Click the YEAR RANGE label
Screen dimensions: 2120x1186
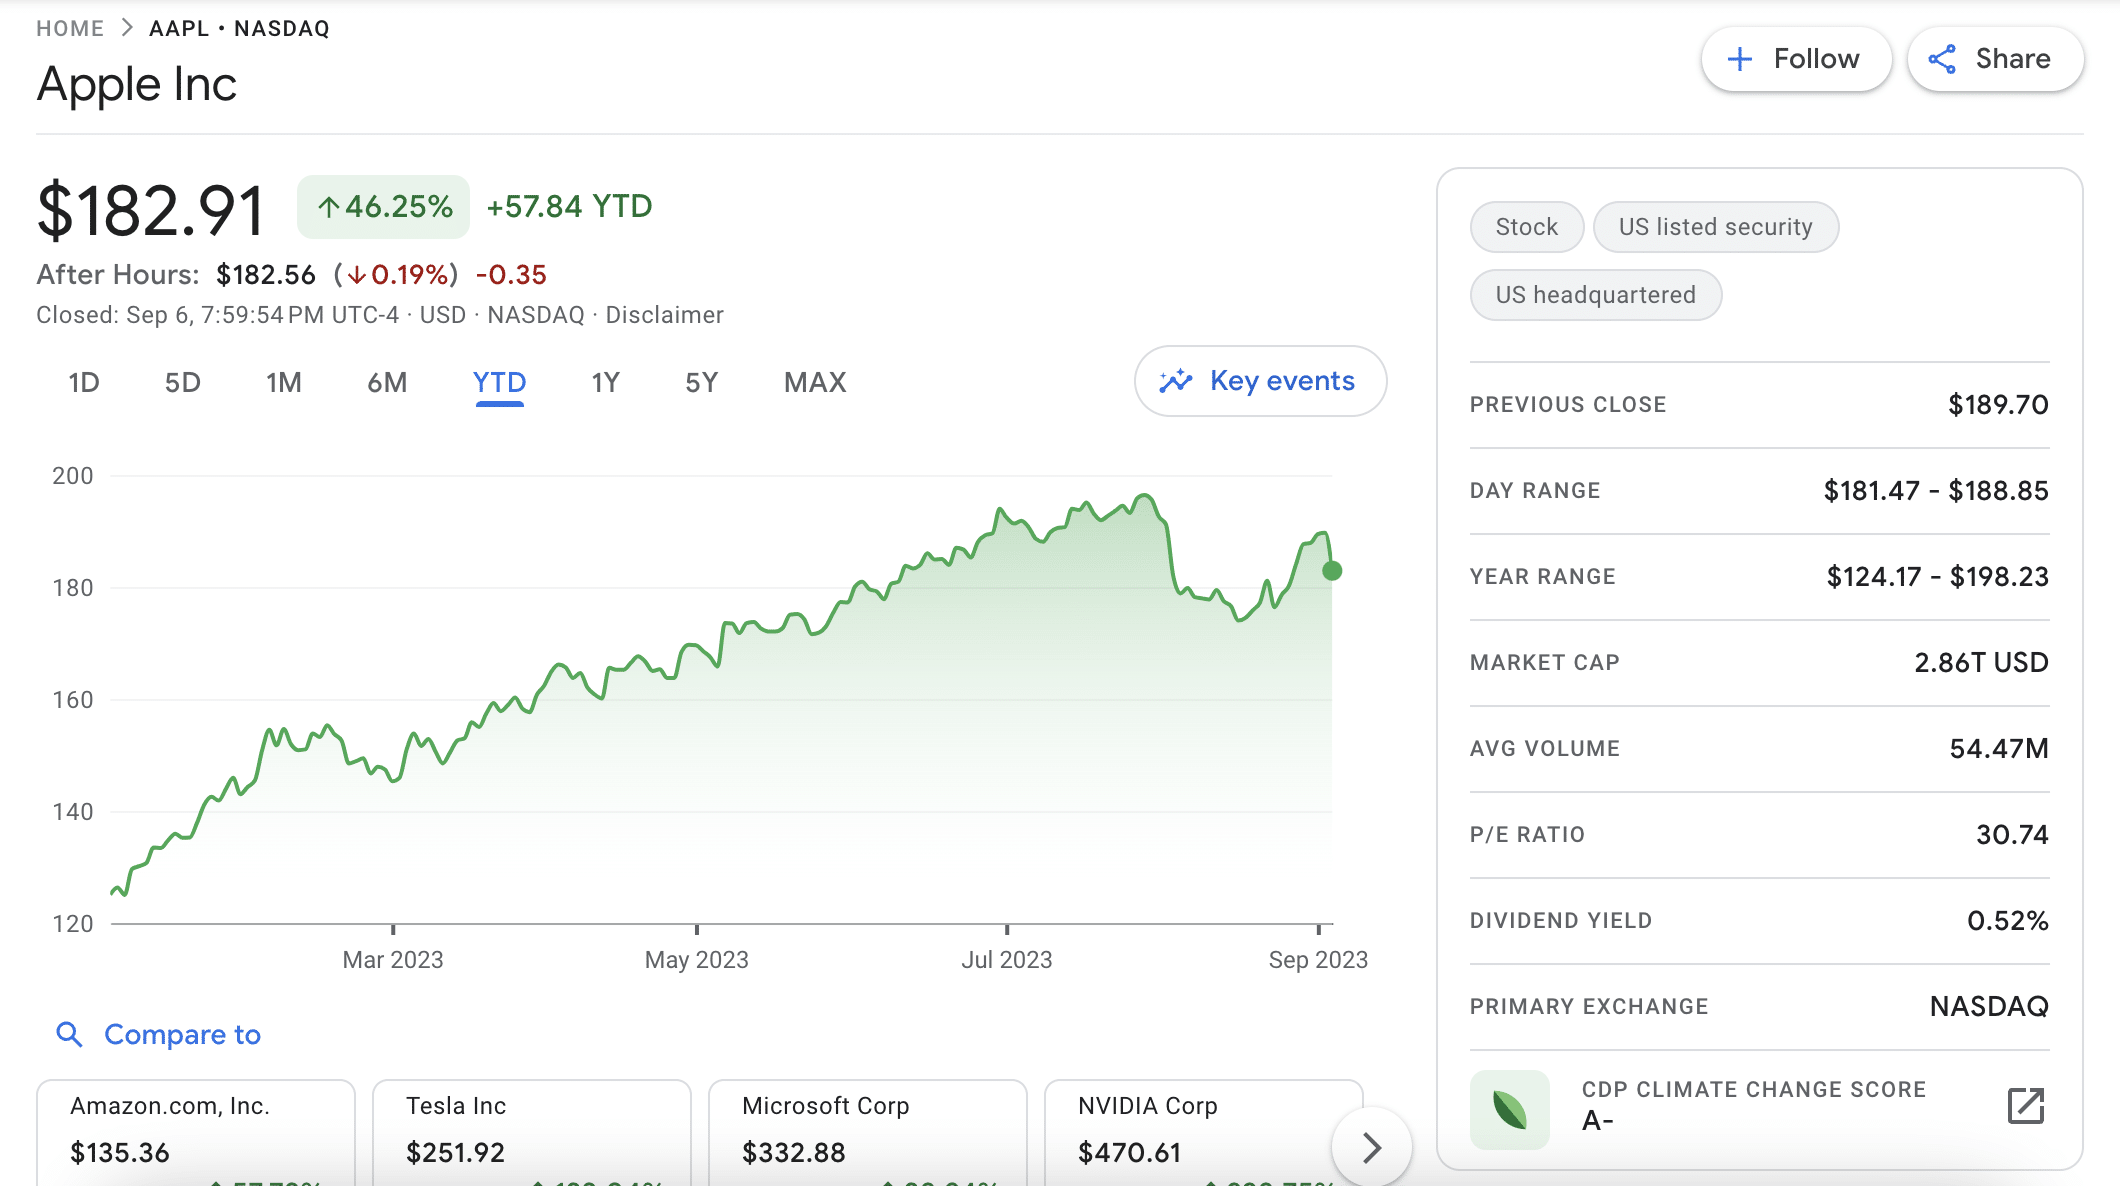[x=1543, y=577]
